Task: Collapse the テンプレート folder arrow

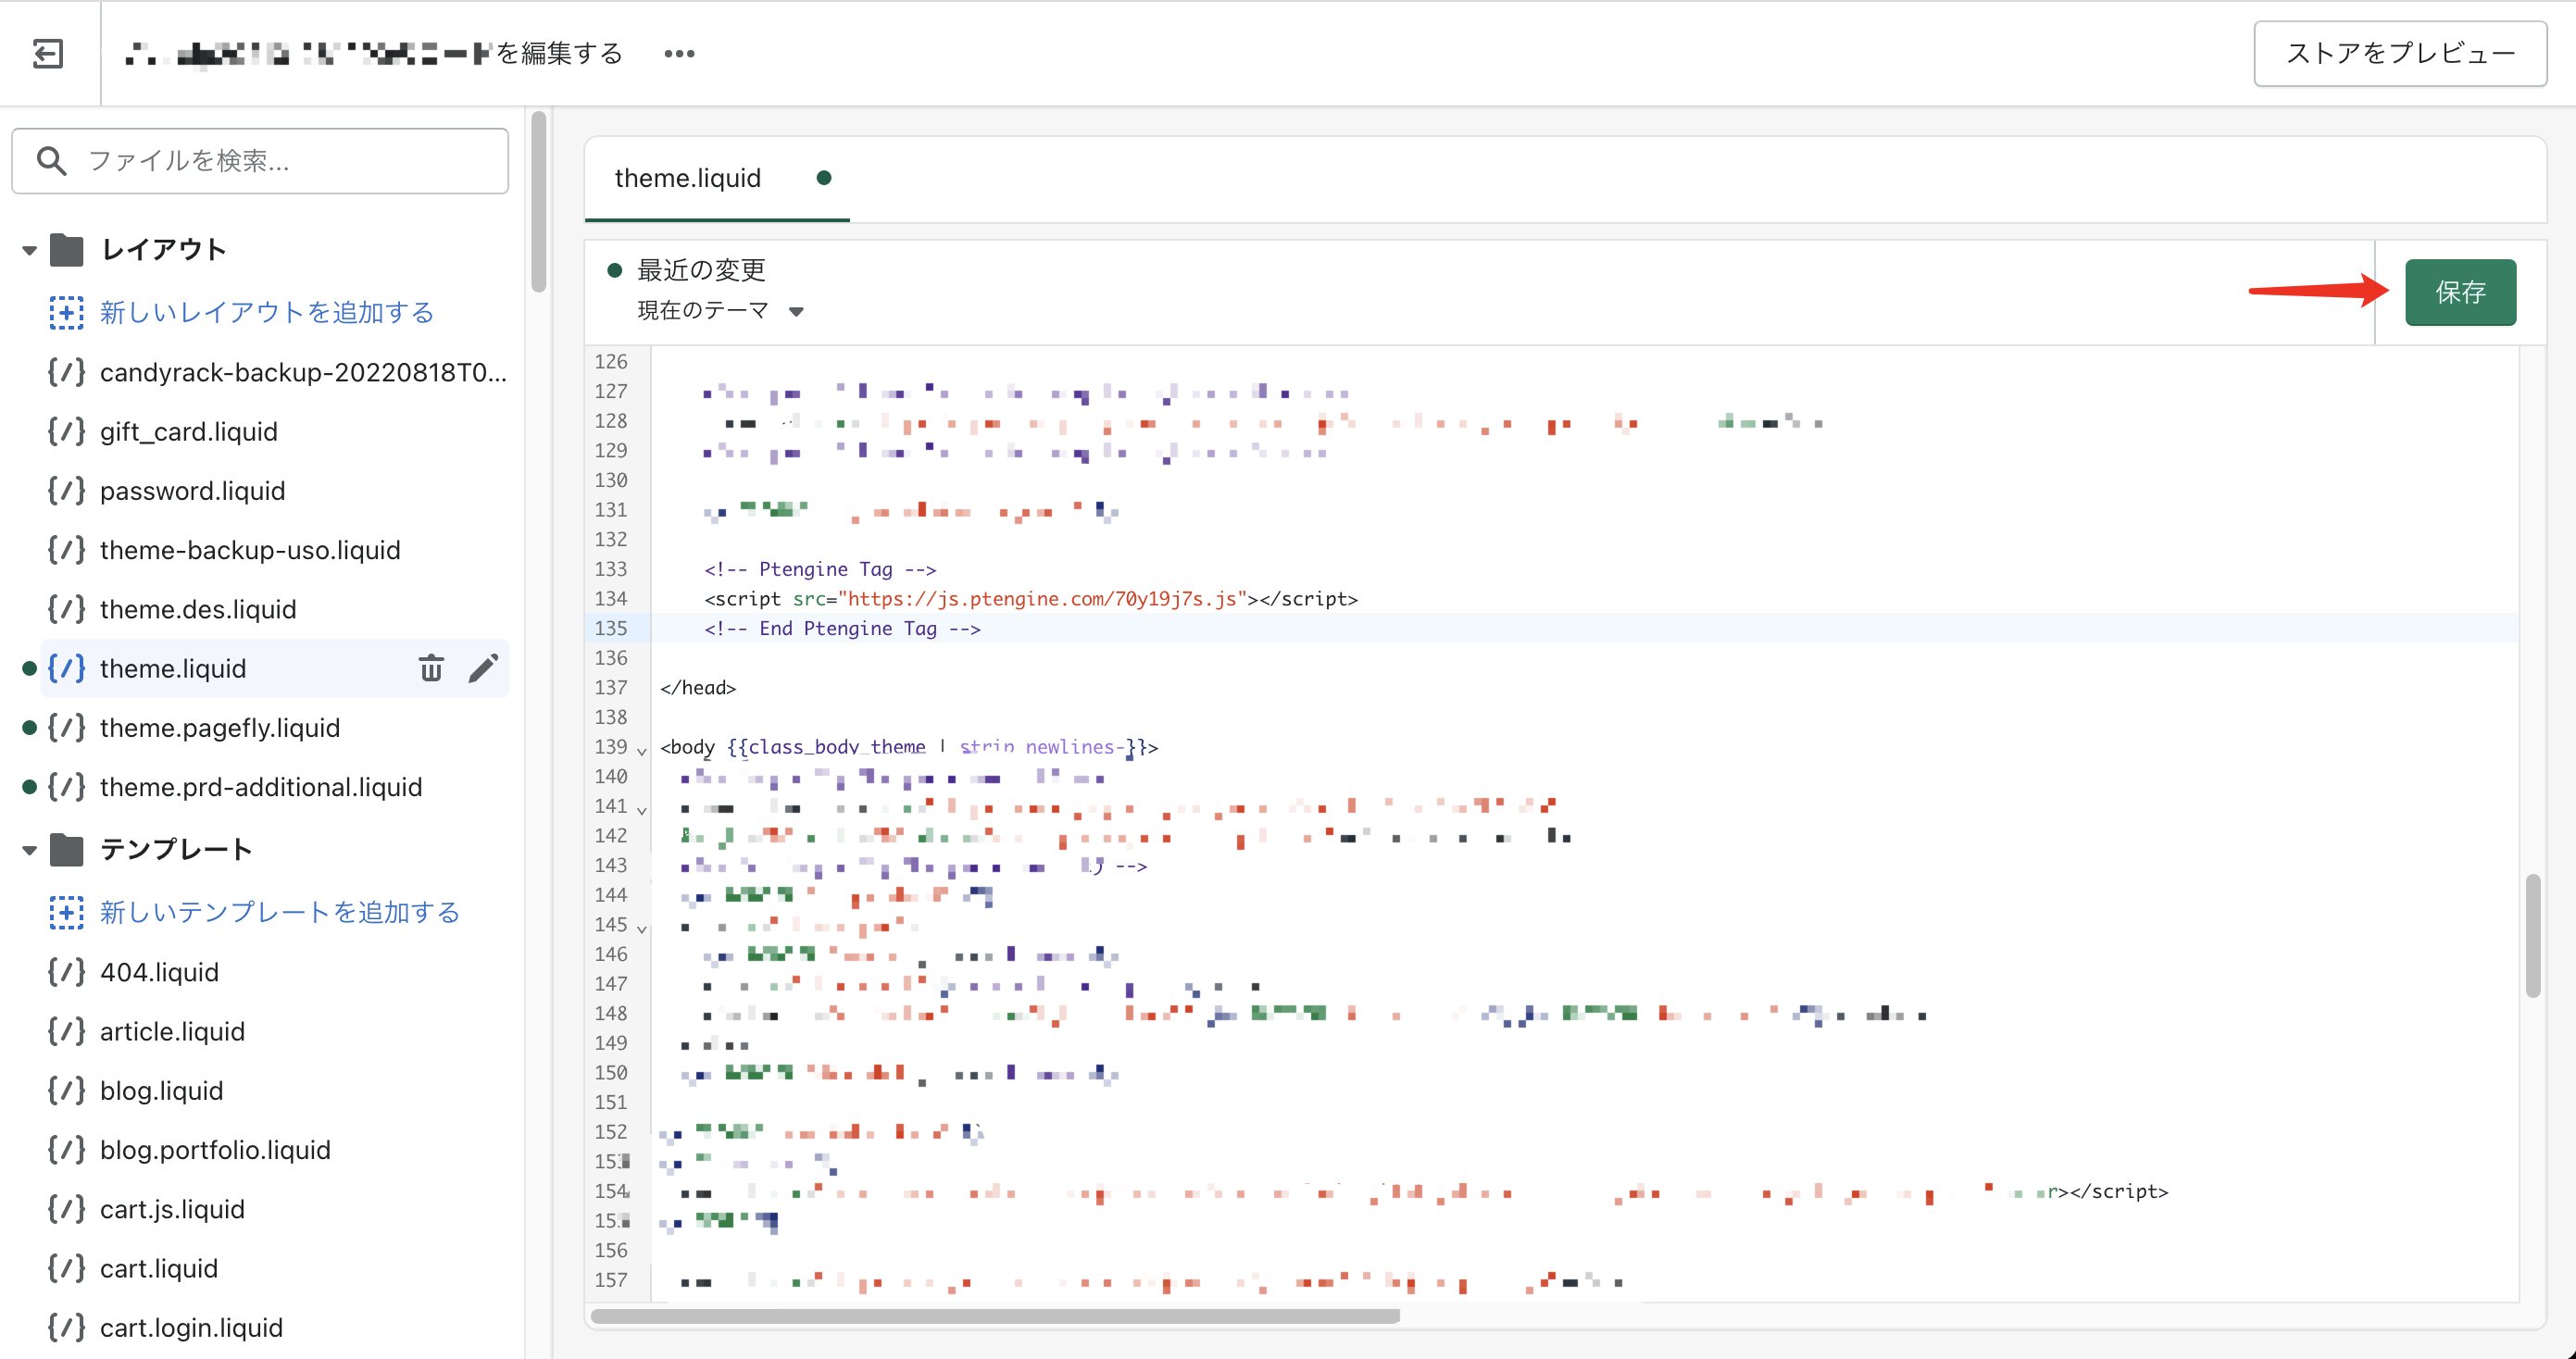Action: tap(29, 850)
